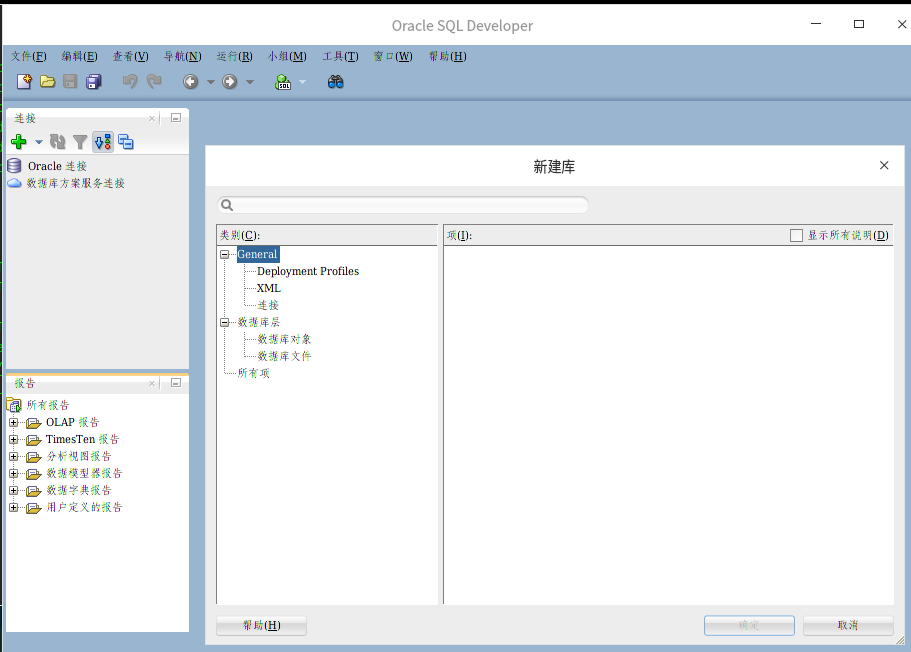Image resolution: width=911 pixels, height=652 pixels.
Task: Open the 工具(T) menu
Action: pyautogui.click(x=340, y=56)
